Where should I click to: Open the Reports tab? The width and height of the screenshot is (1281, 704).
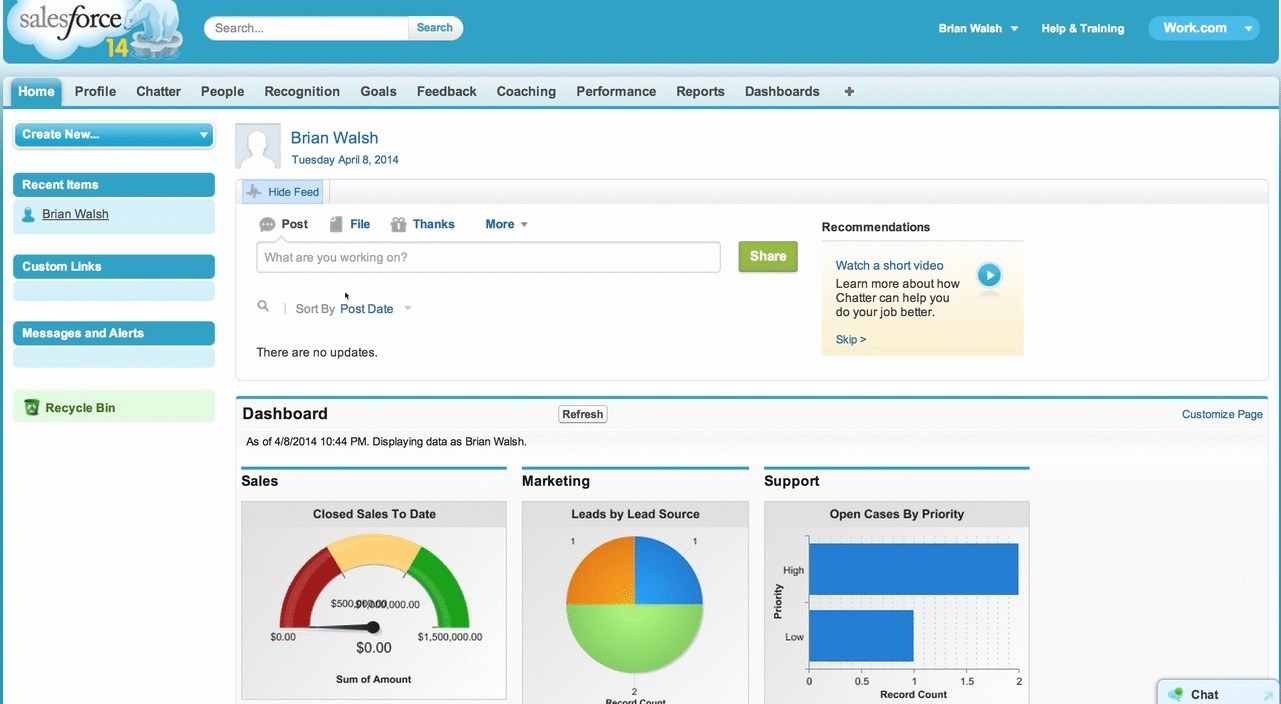700,91
